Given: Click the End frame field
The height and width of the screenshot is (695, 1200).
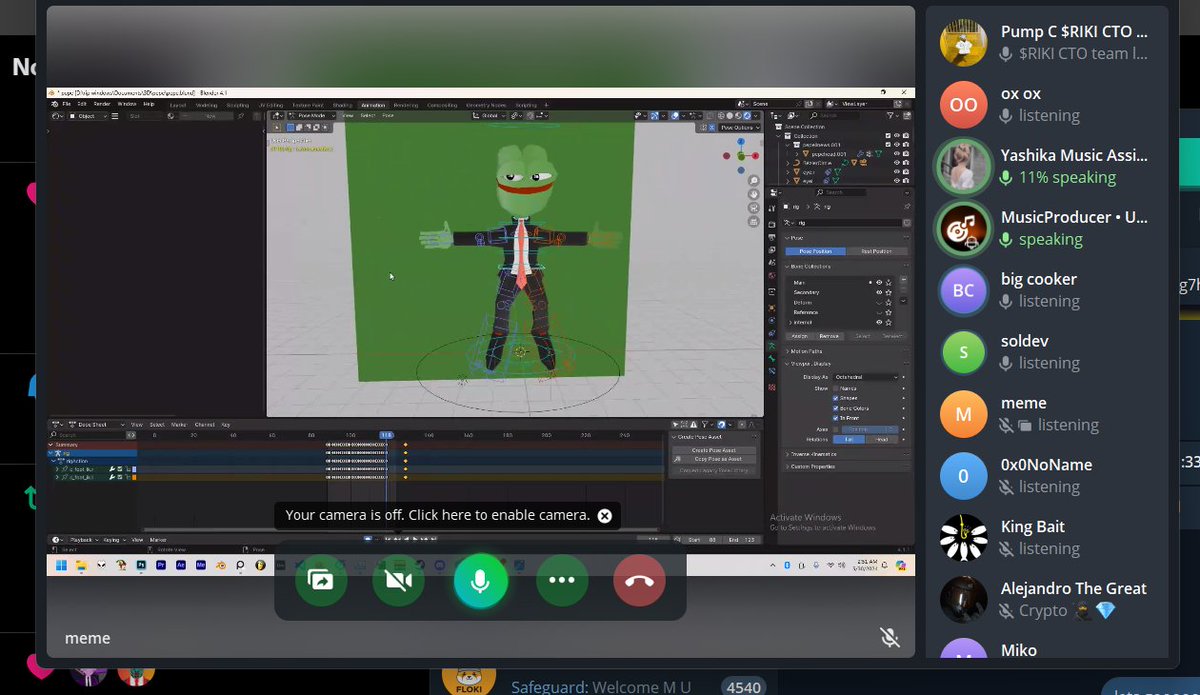Looking at the screenshot, I should click(740, 540).
